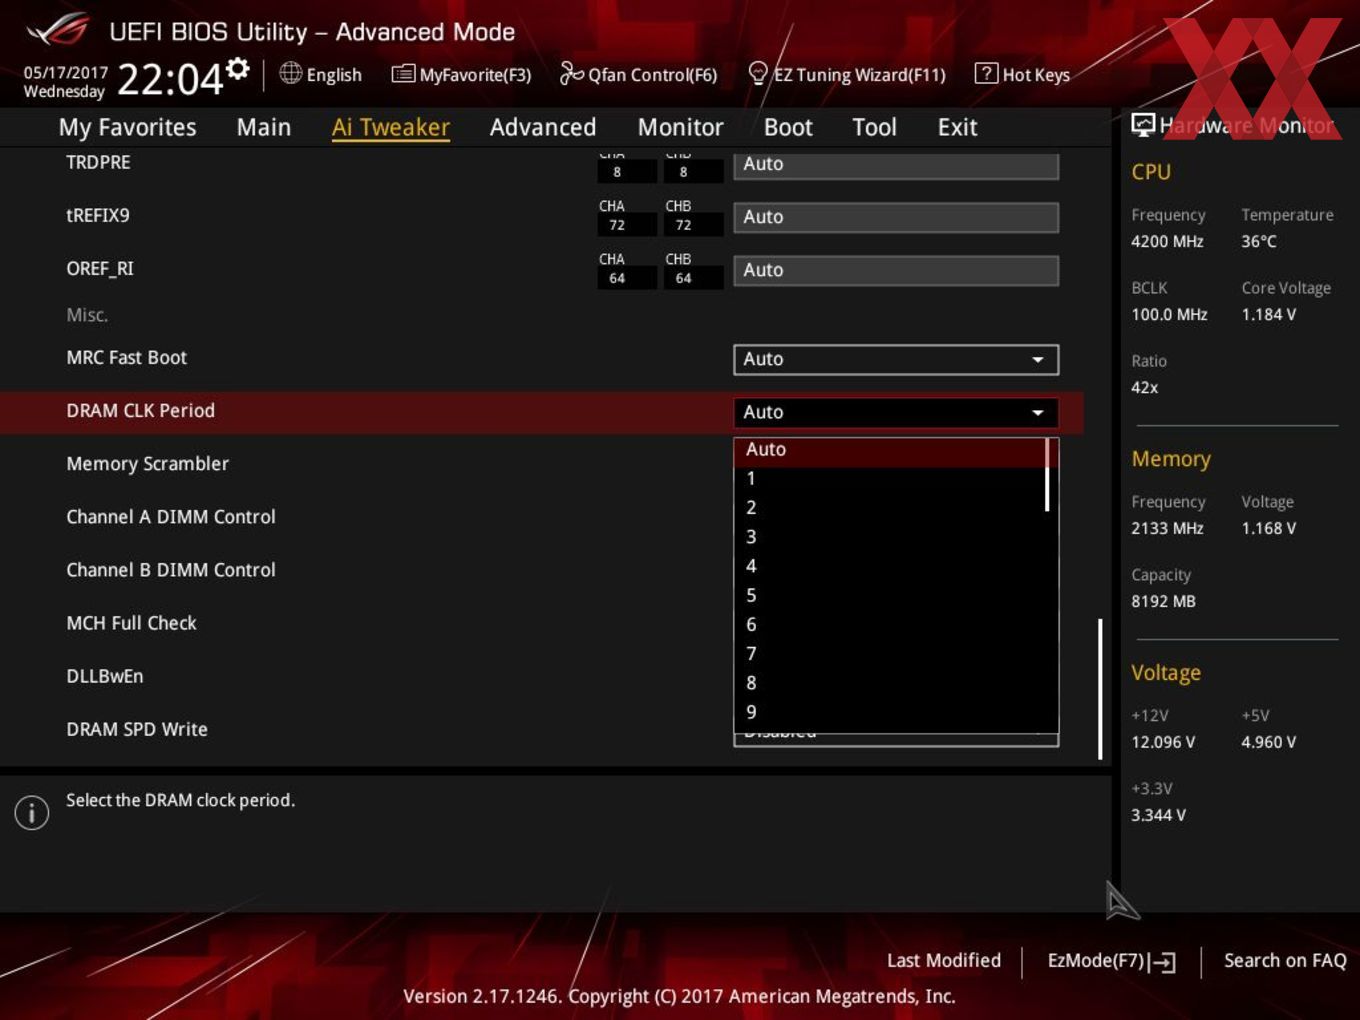This screenshot has height=1020, width=1360.
Task: Choose value 8 in DRAM CLK list
Action: (889, 683)
